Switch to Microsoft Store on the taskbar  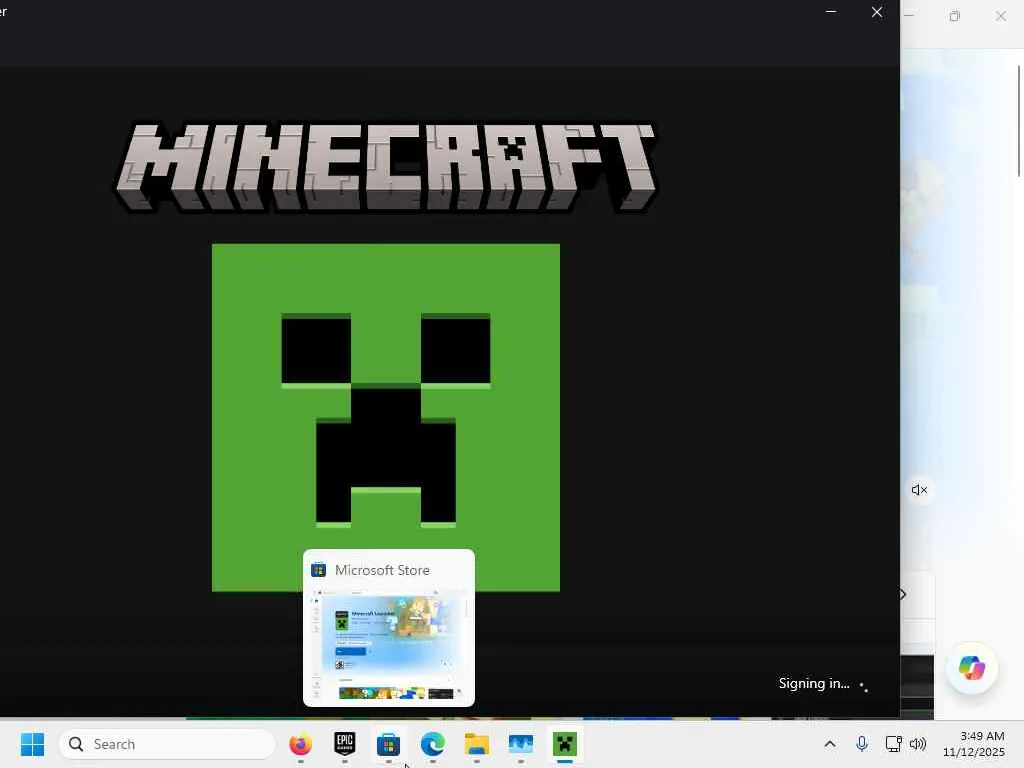pyautogui.click(x=389, y=744)
